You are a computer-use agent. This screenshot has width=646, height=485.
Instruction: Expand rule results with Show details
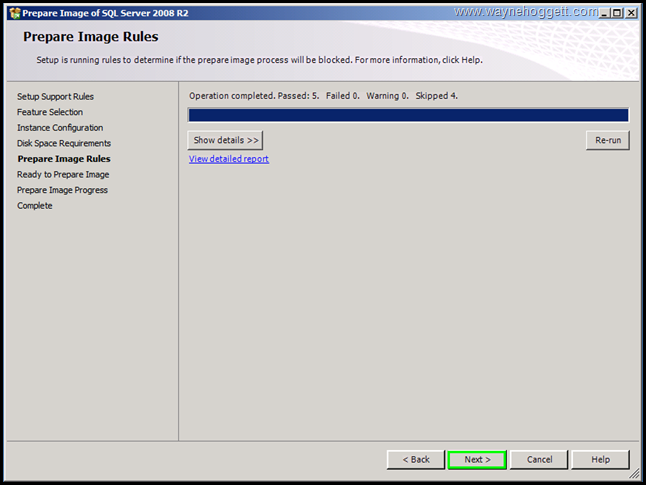225,140
